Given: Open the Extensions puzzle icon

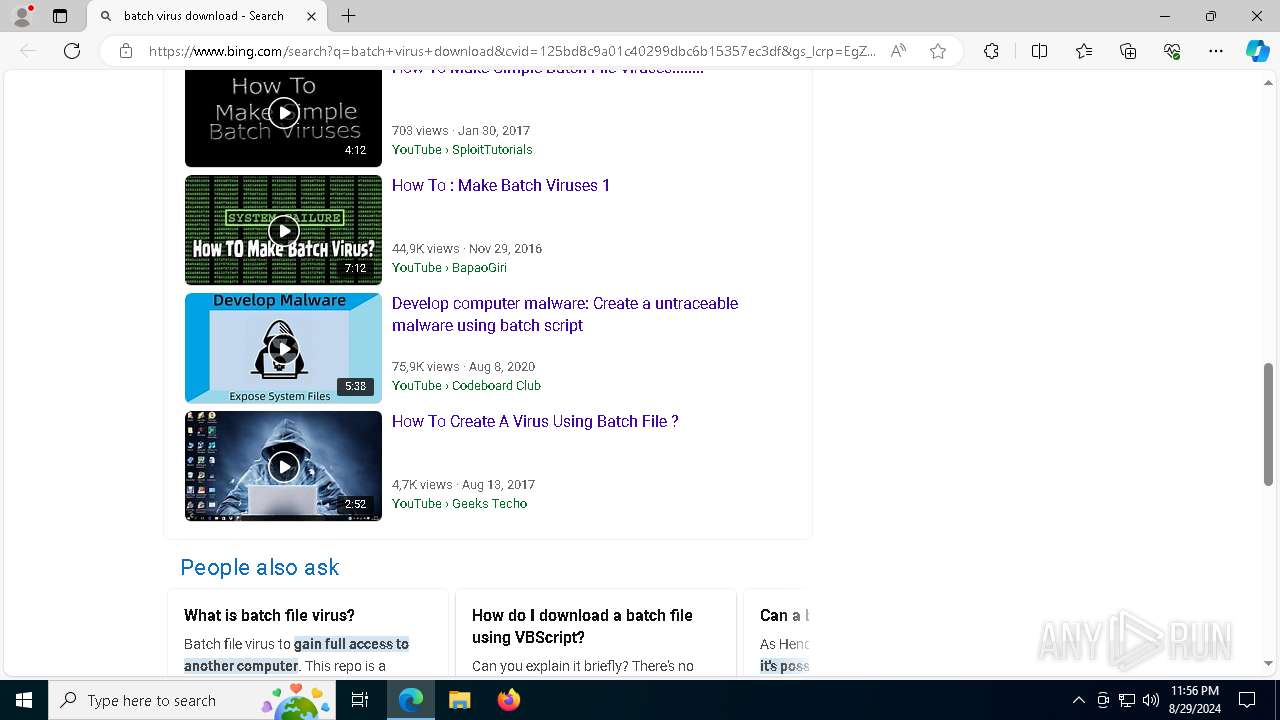Looking at the screenshot, I should 991,51.
